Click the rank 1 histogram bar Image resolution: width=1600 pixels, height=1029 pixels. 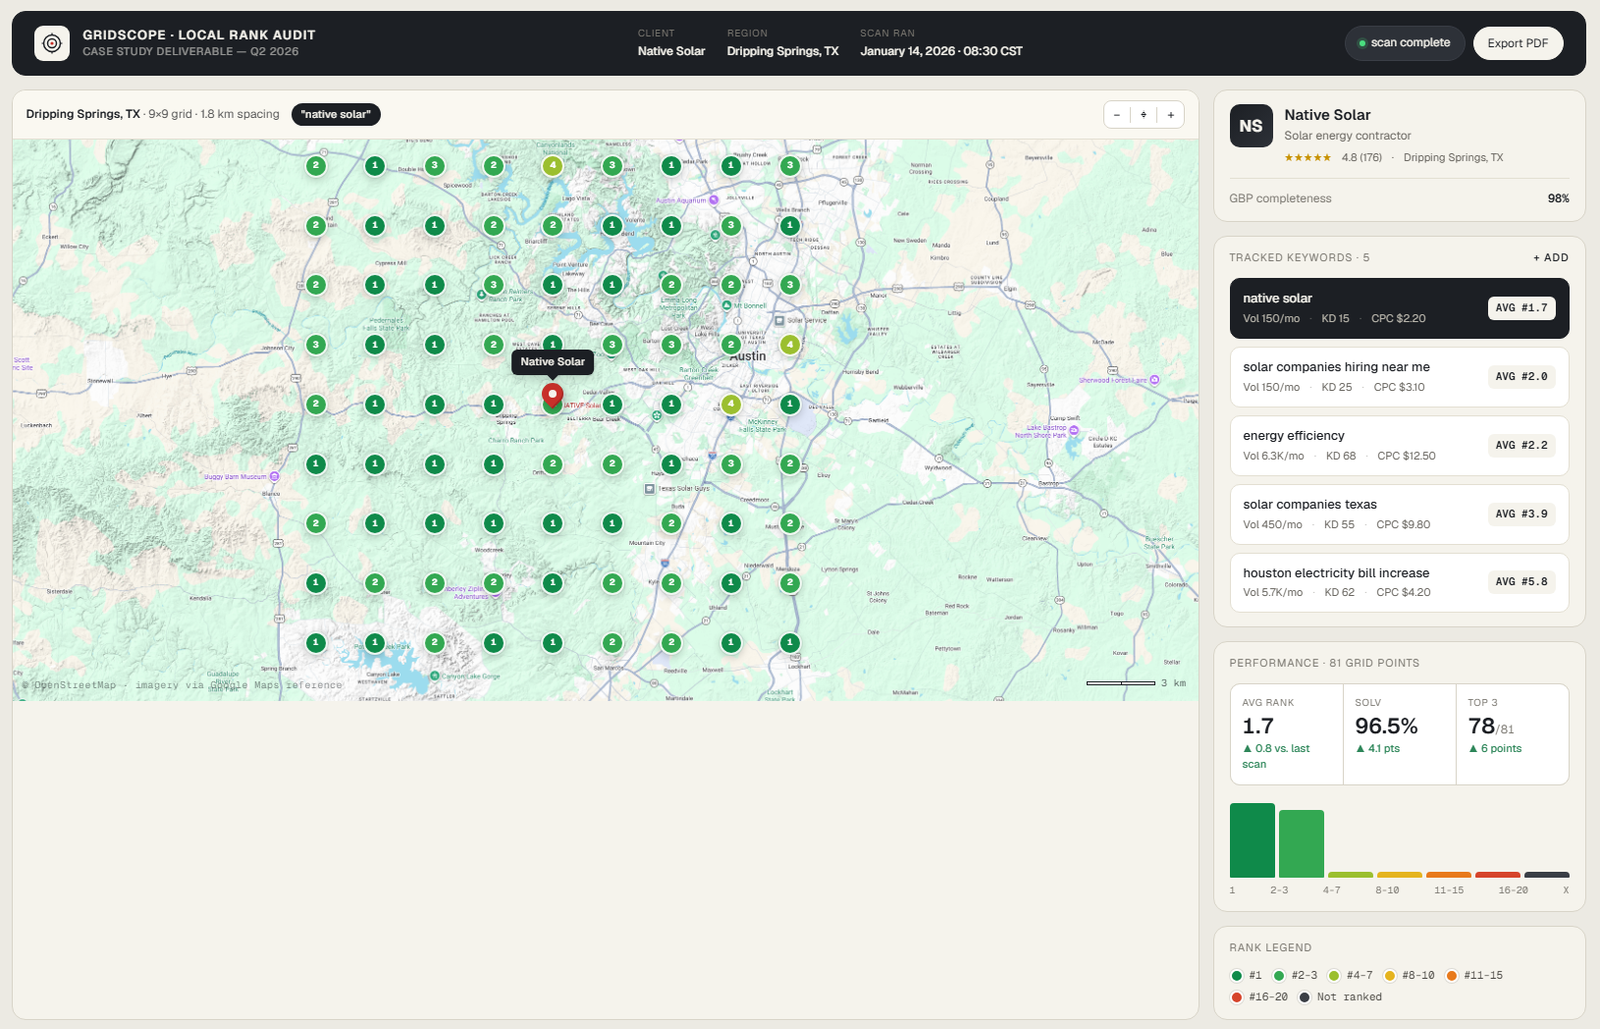tap(1252, 841)
